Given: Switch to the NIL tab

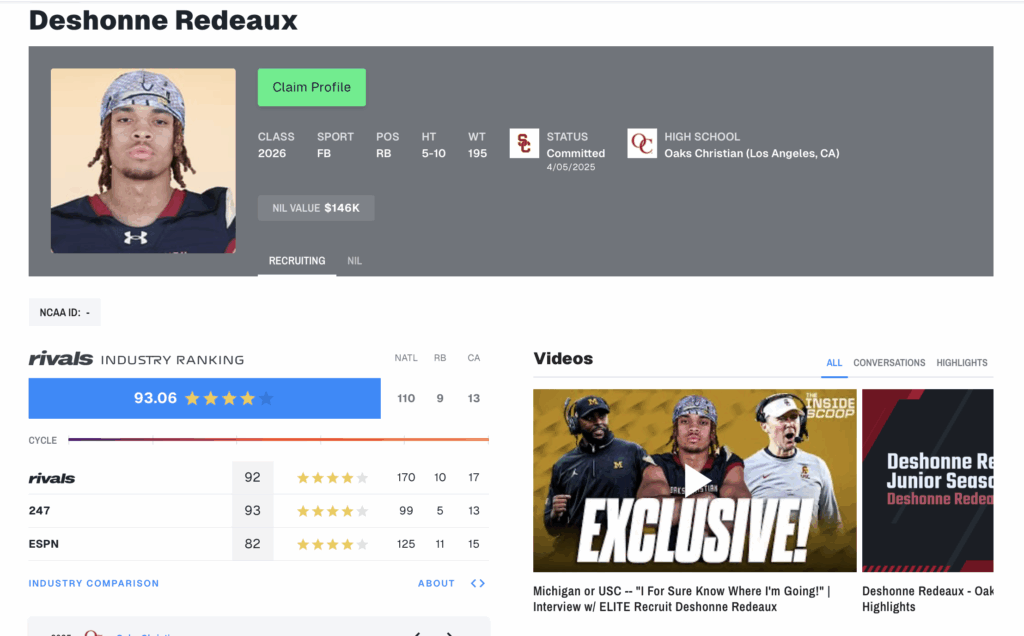Looking at the screenshot, I should click(x=355, y=261).
